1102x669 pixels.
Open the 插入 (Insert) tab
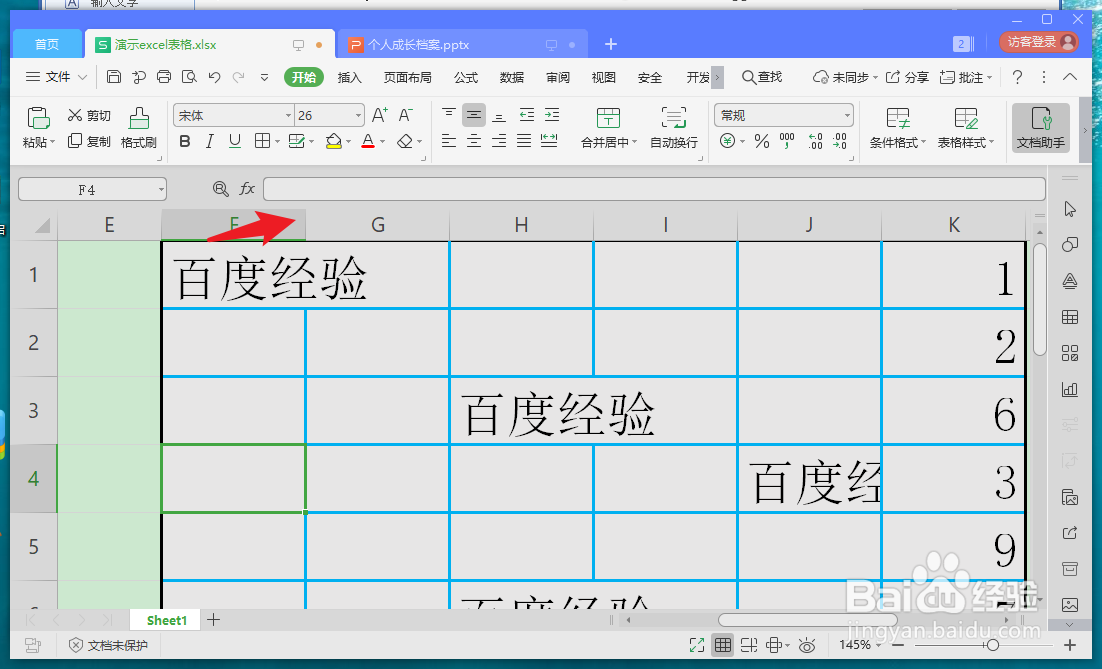[349, 77]
